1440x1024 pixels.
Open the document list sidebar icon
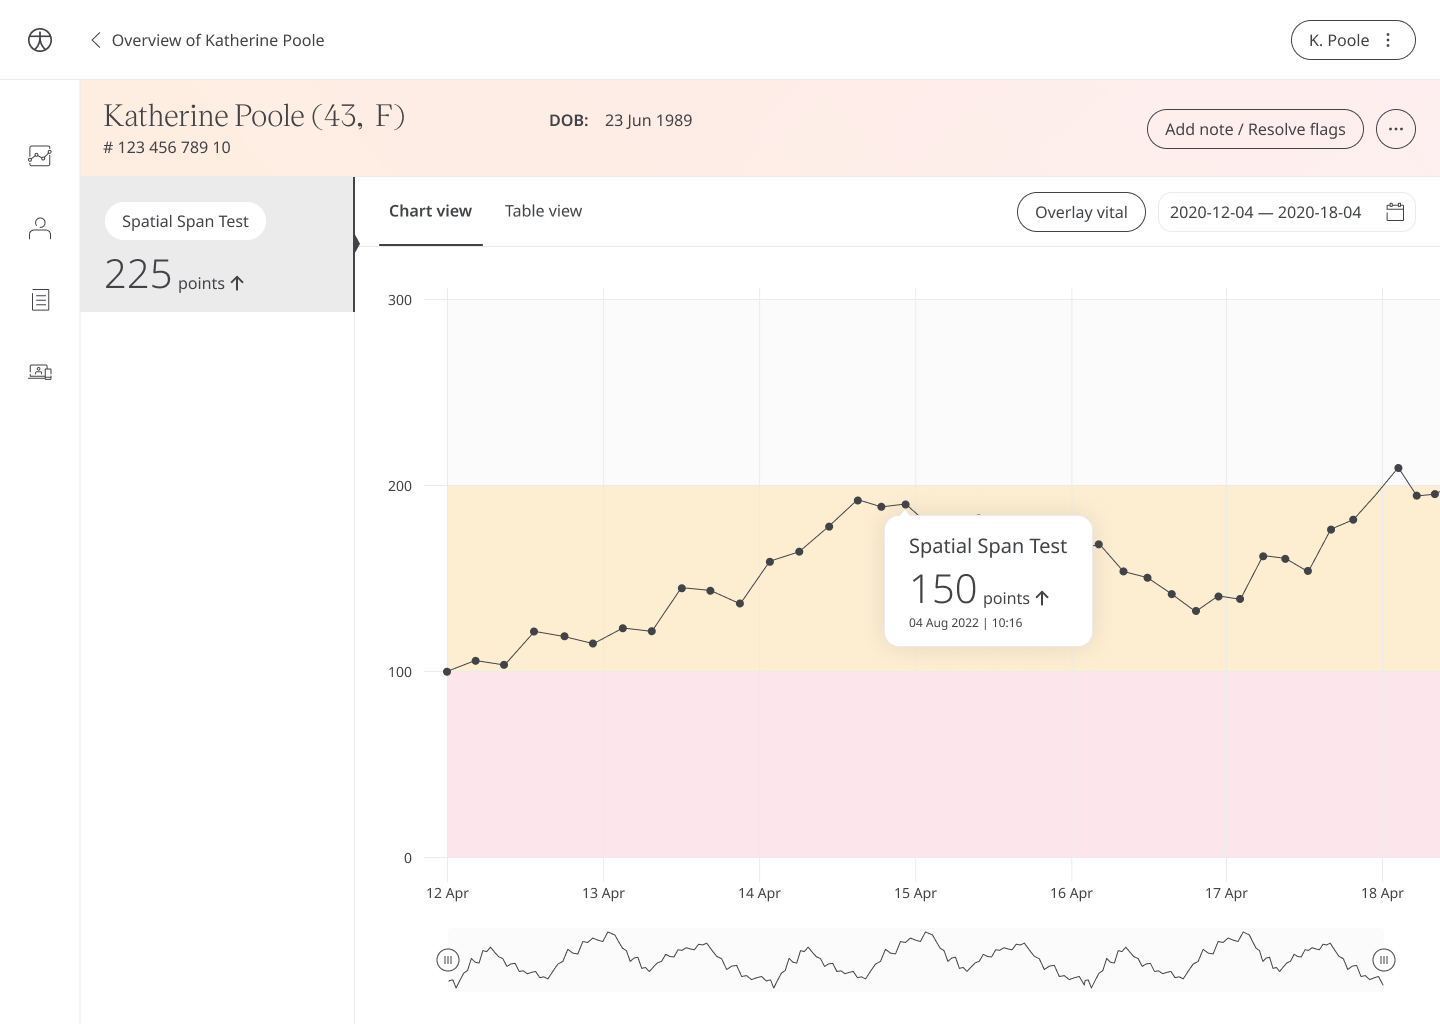(40, 300)
